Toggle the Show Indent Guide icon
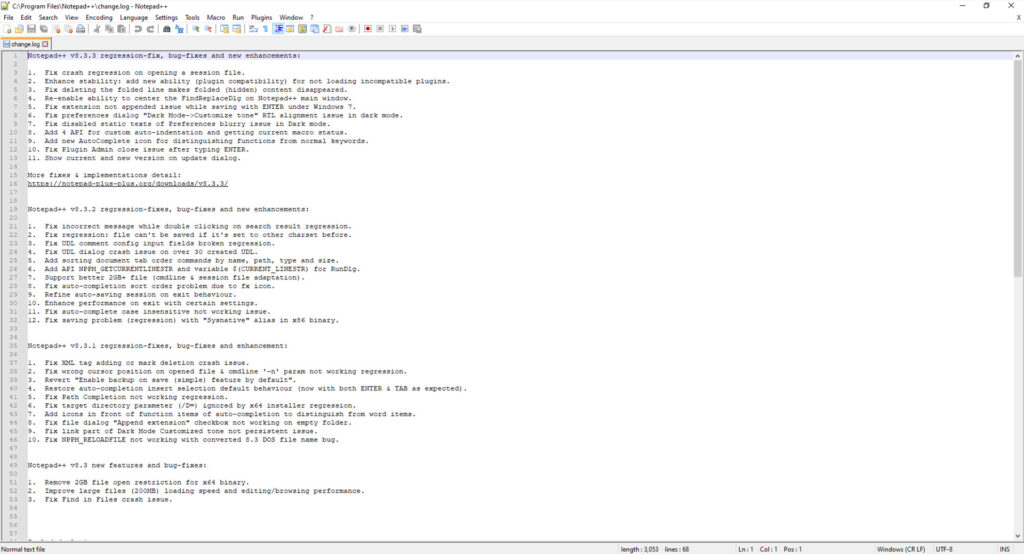 click(x=278, y=29)
